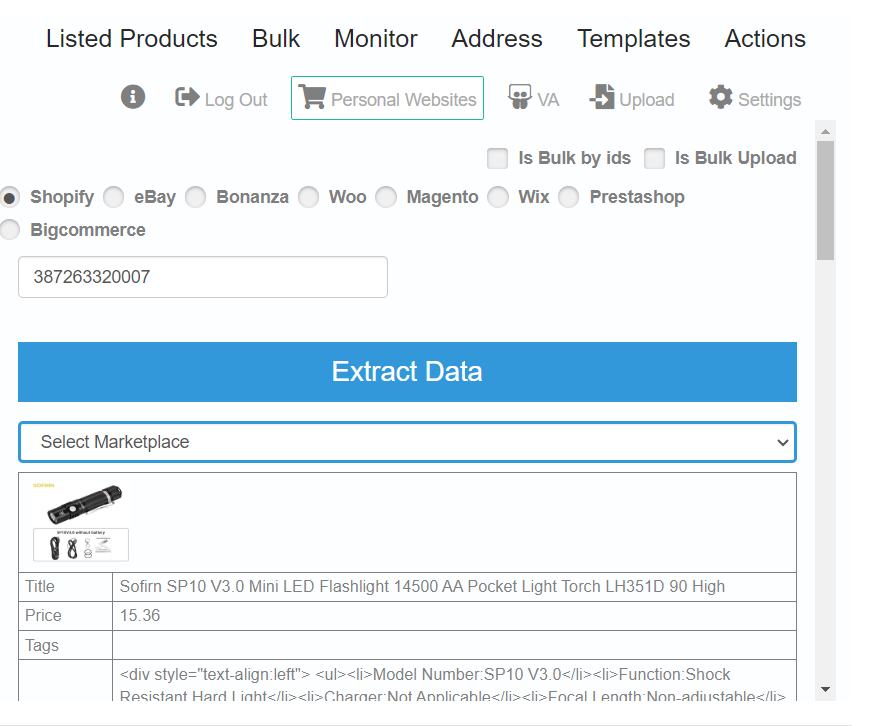Select the Shopify radio button

click(x=10, y=197)
